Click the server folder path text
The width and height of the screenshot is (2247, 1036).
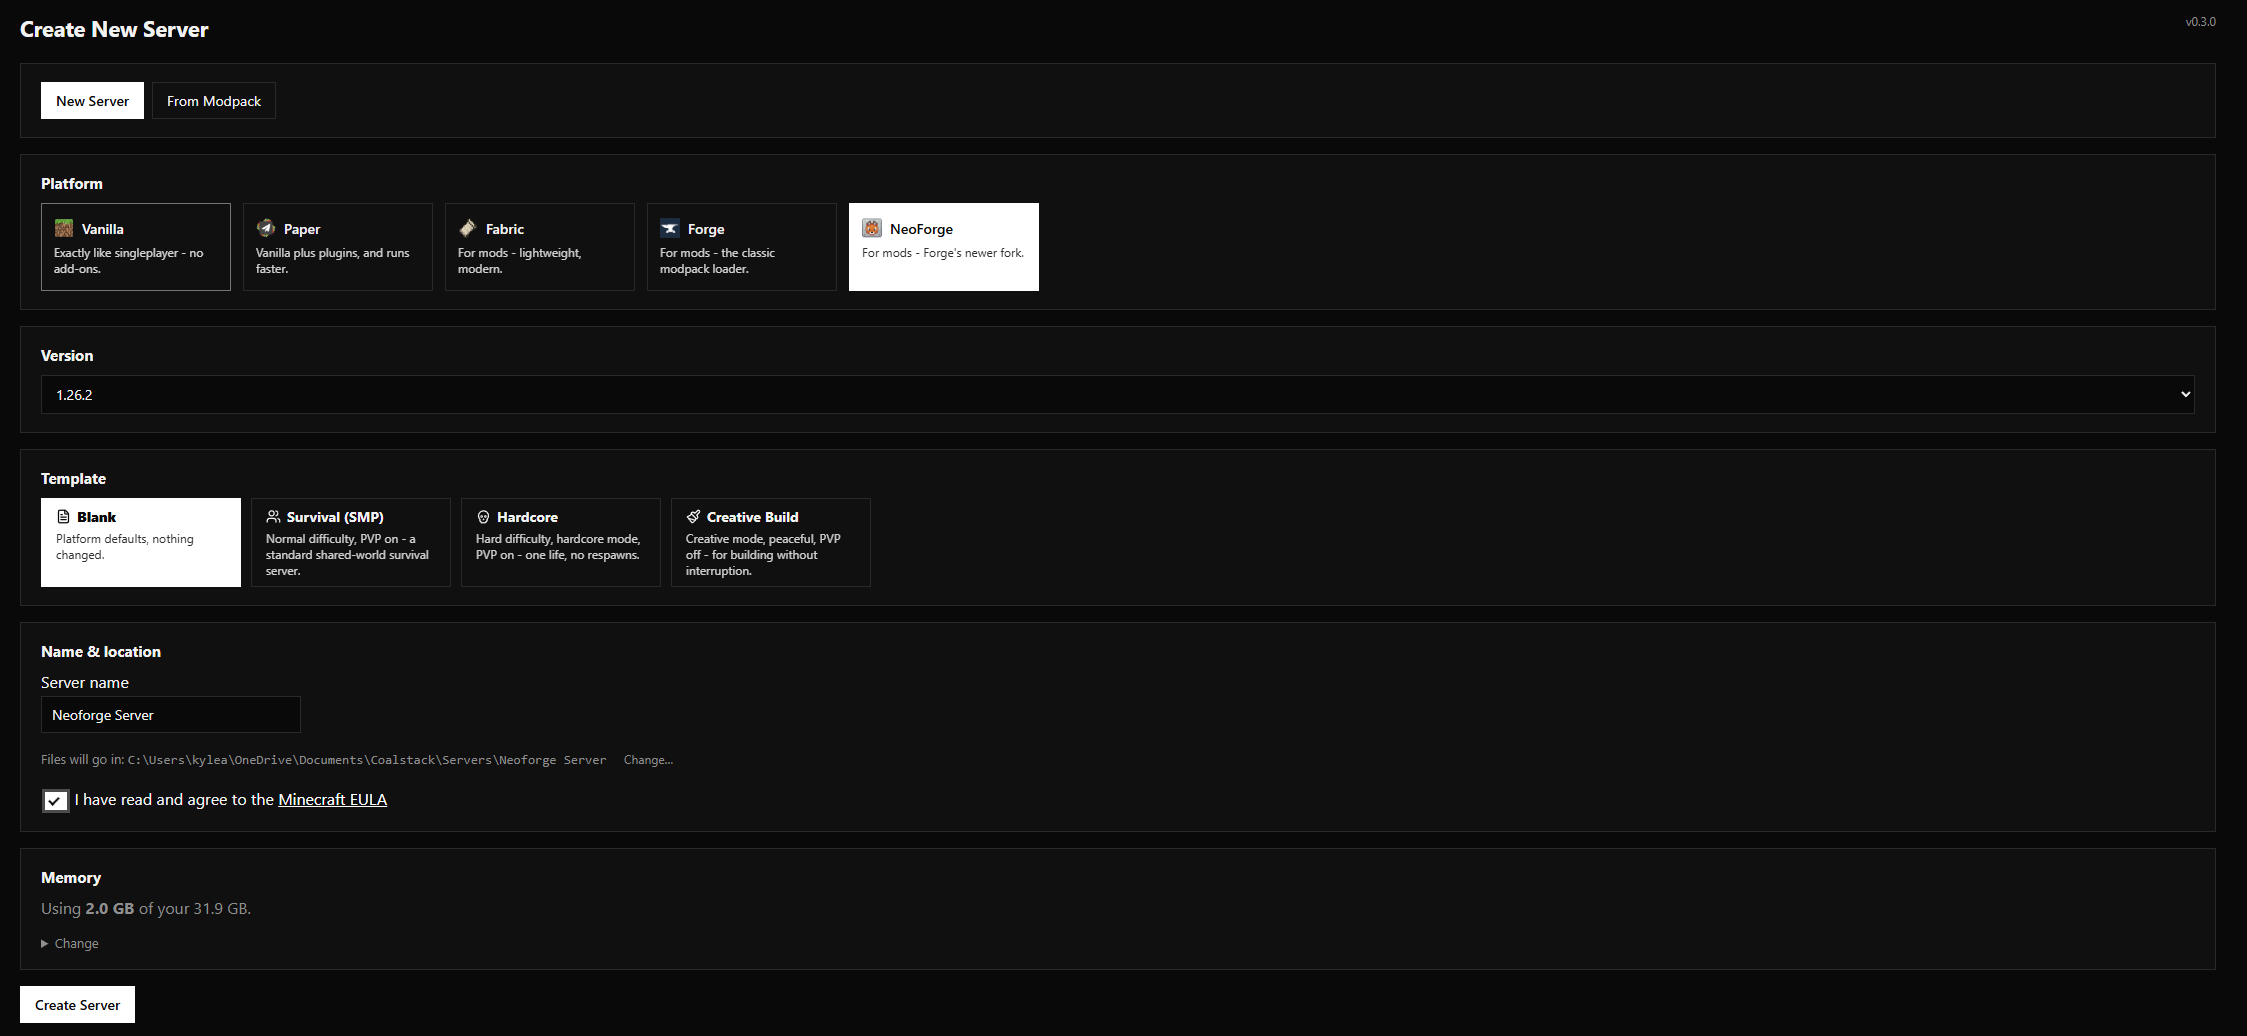[367, 760]
